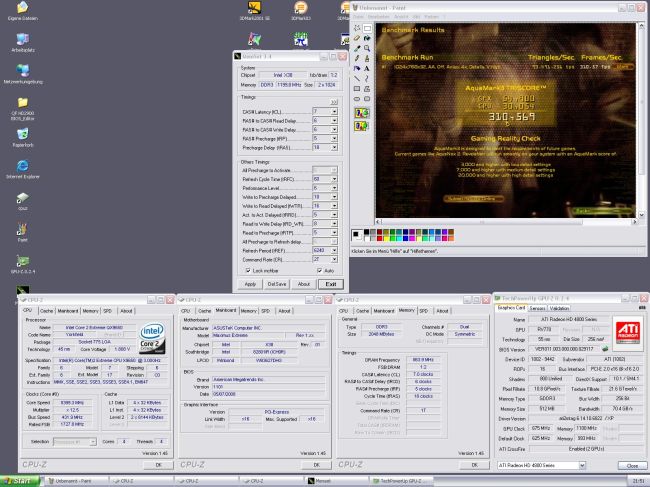Click OK in the leftmost CPU-Z window
Image resolution: width=650 pixels, height=487 pixels.
click(158, 465)
